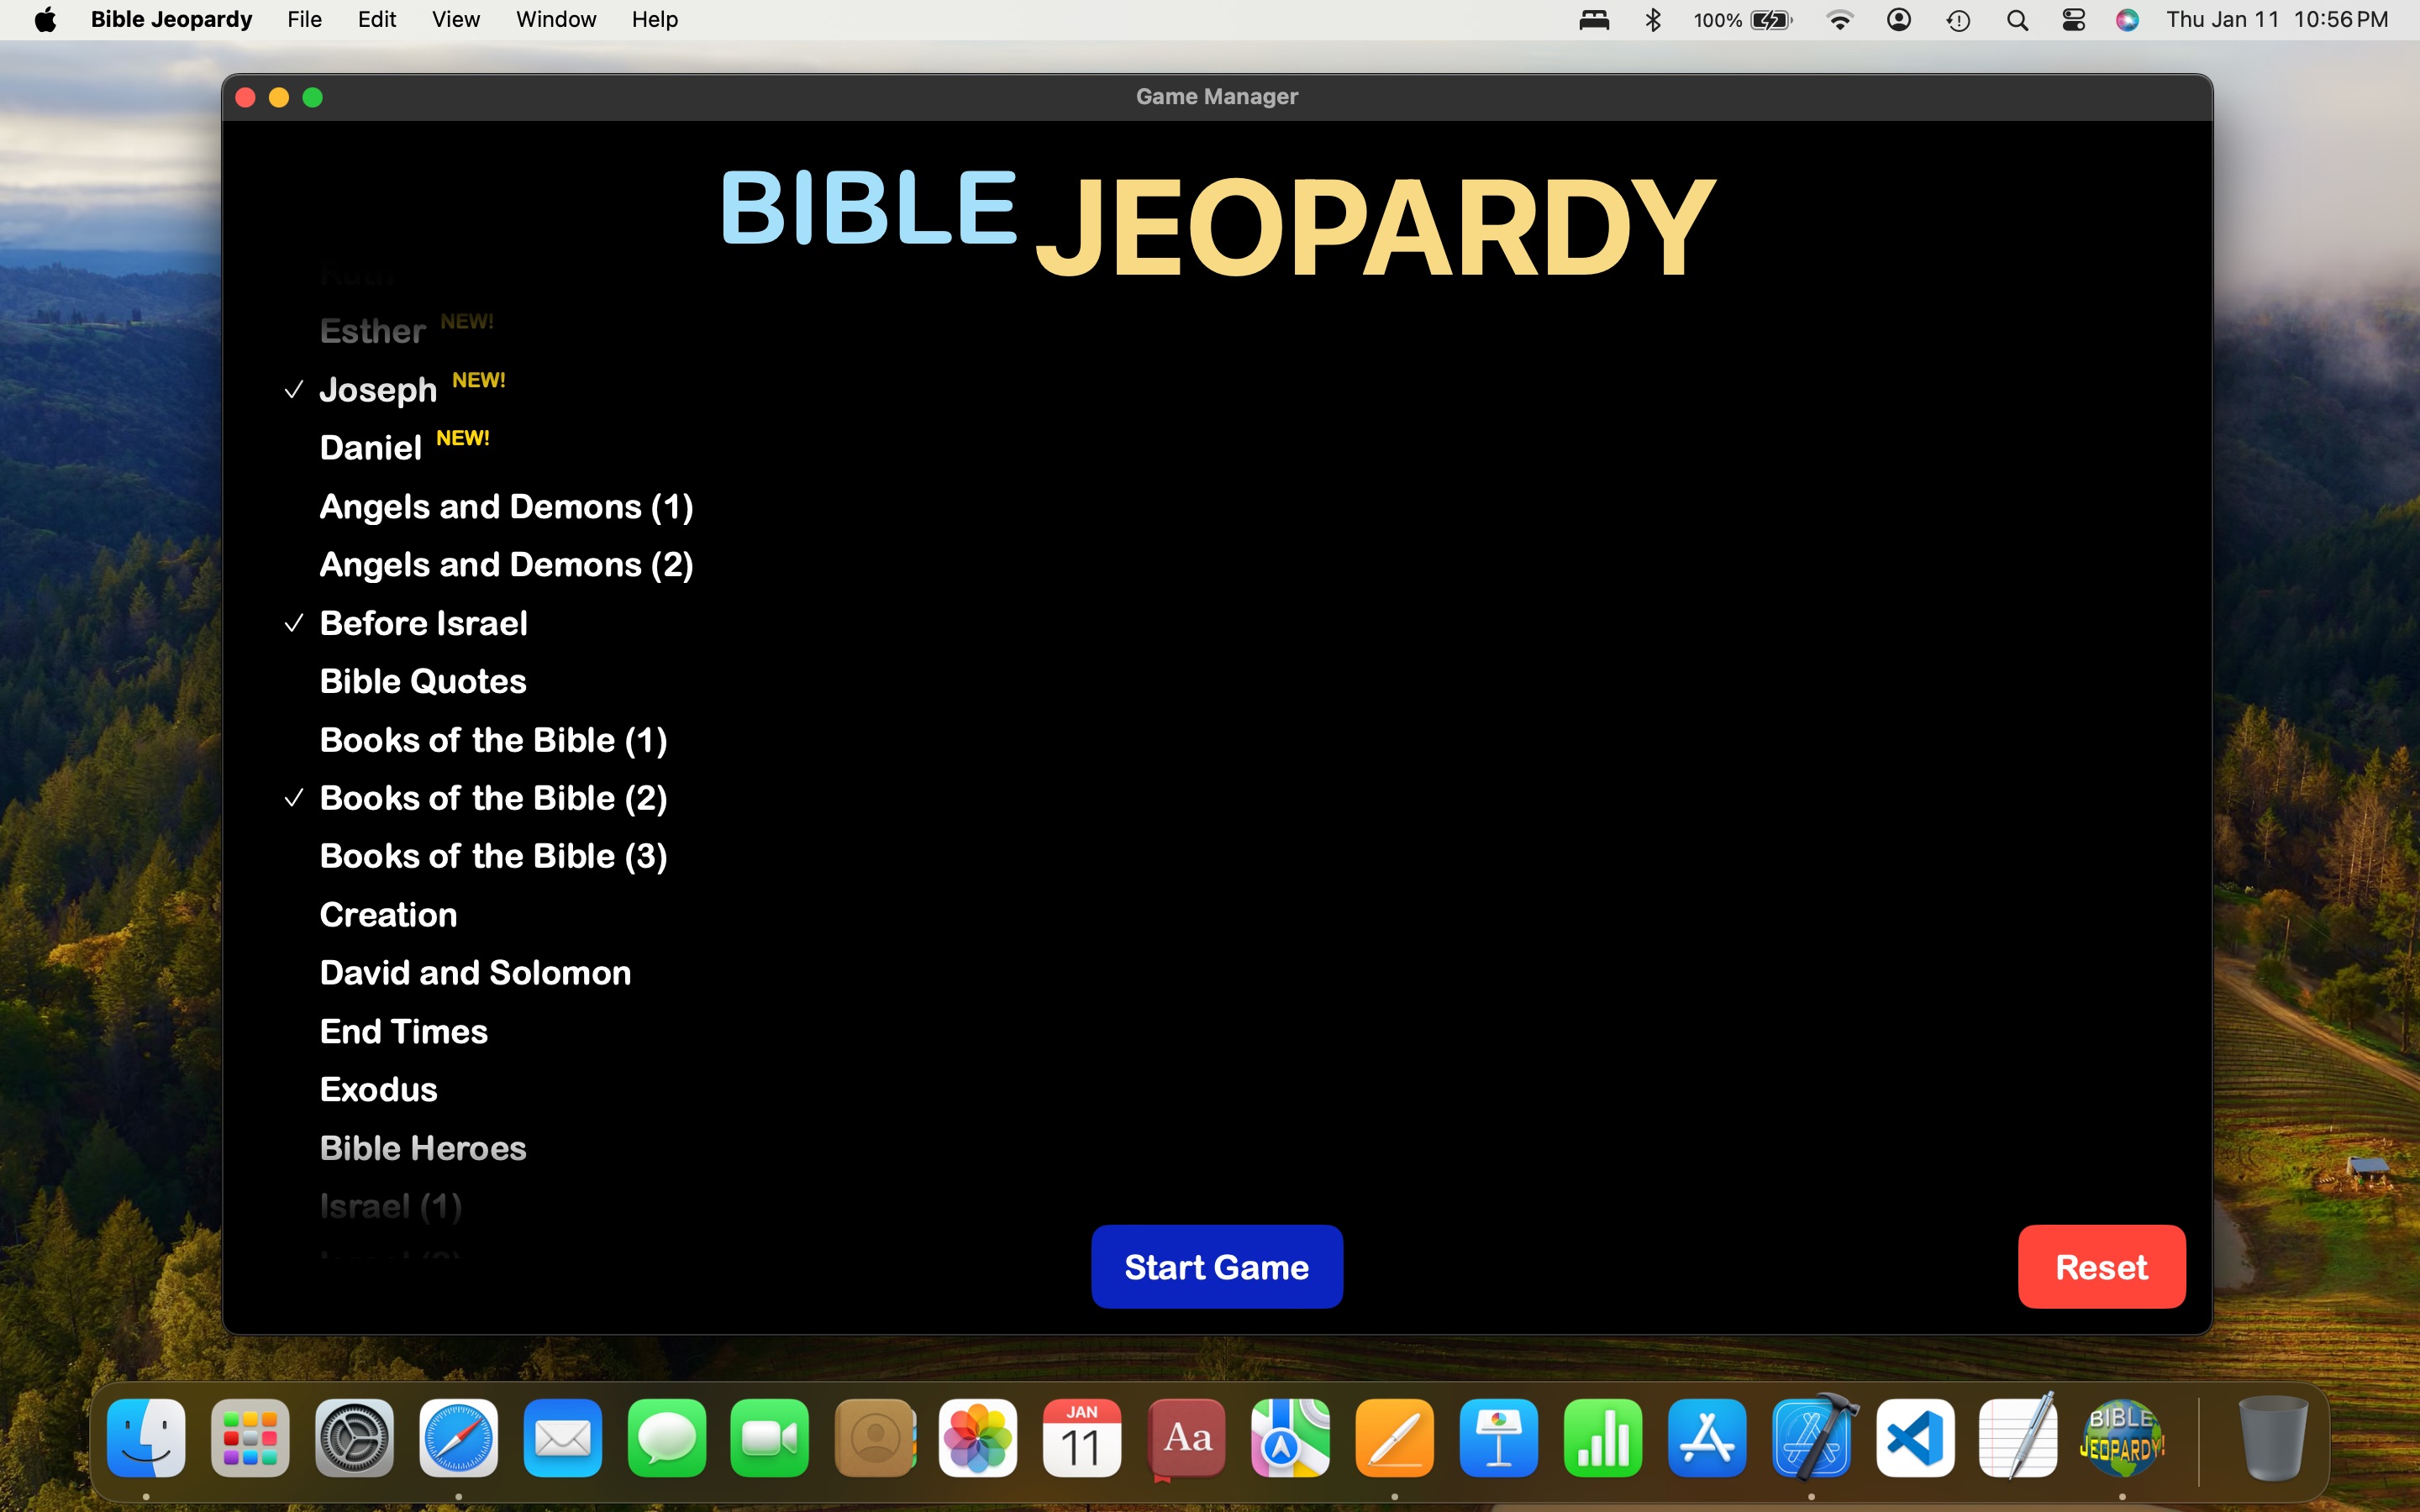Select Books of the Bible (3)
This screenshot has width=2420, height=1512.
(494, 856)
